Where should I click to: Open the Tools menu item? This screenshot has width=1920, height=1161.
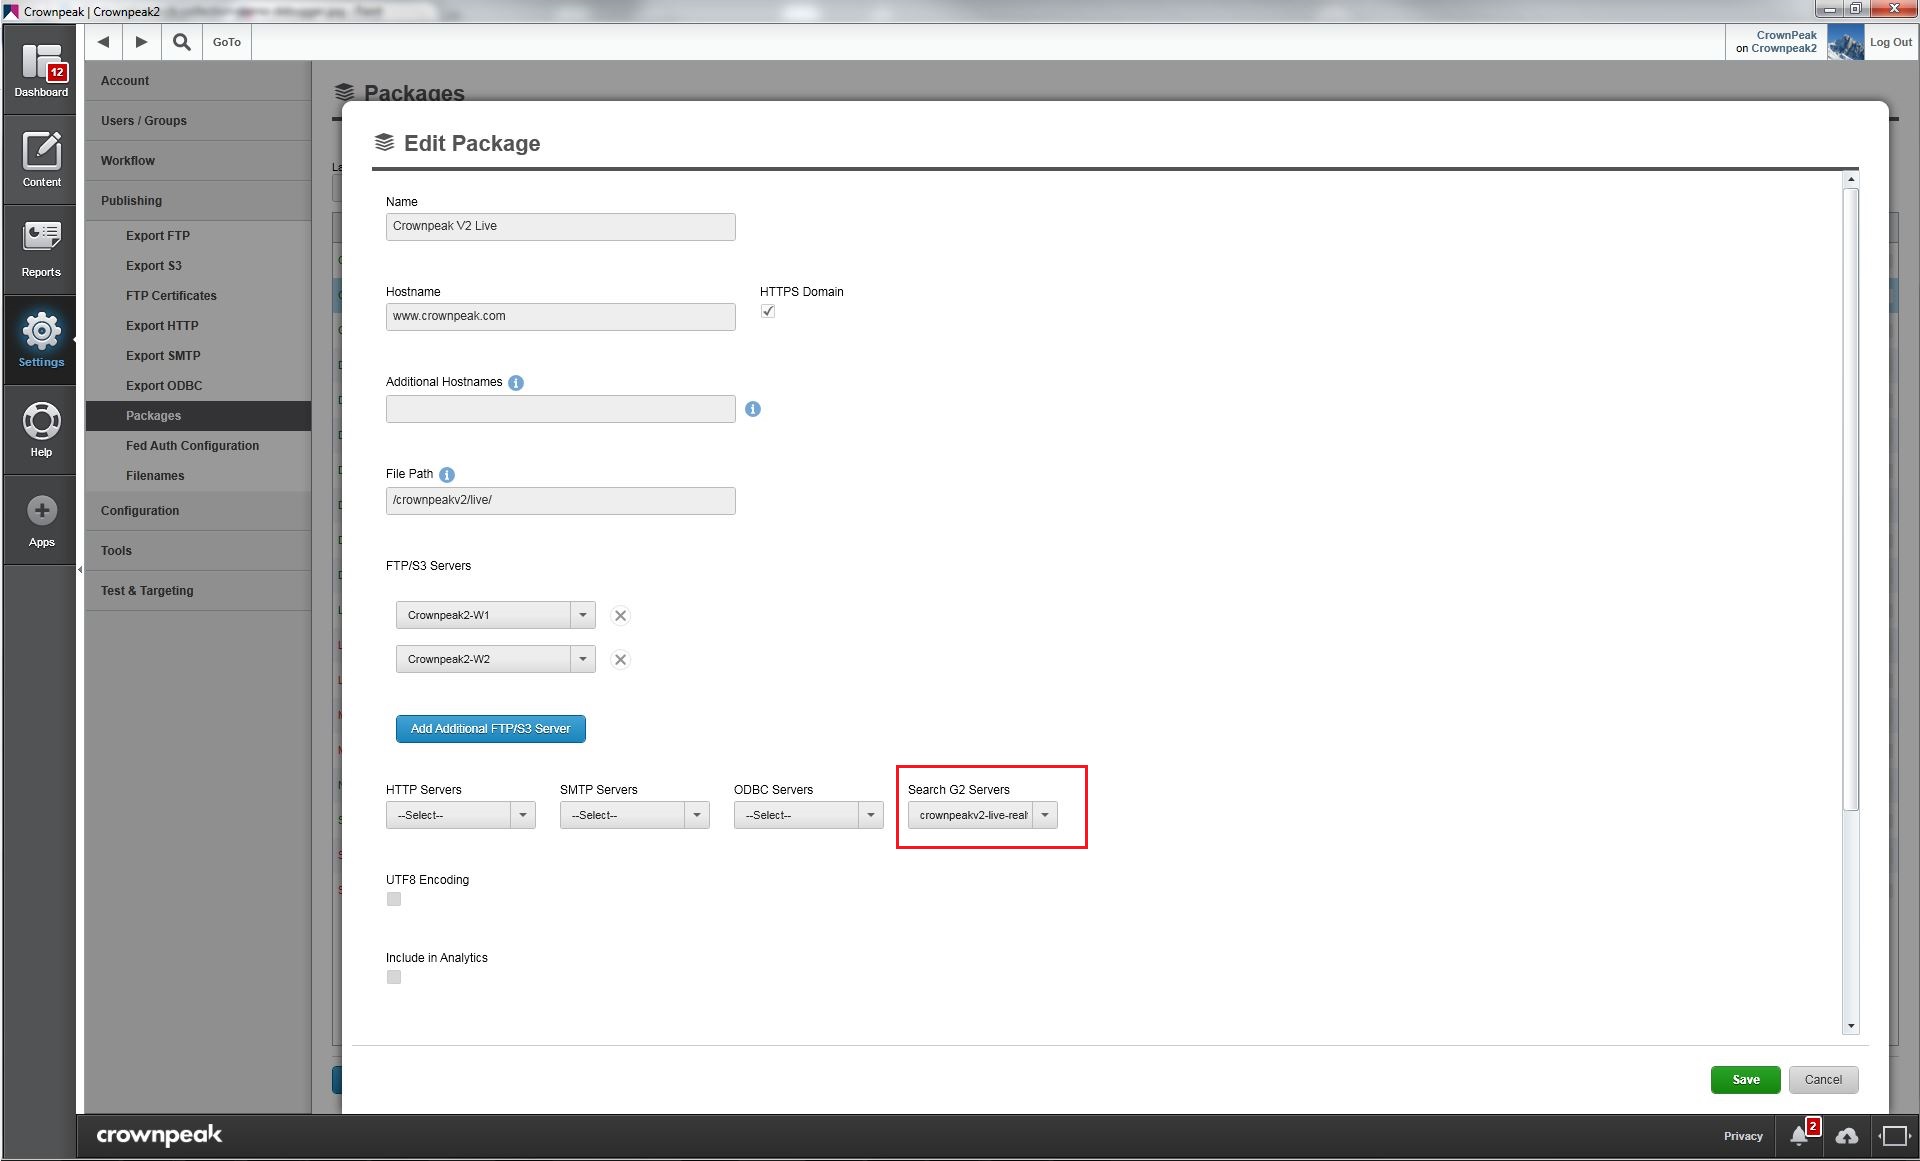[x=197, y=551]
